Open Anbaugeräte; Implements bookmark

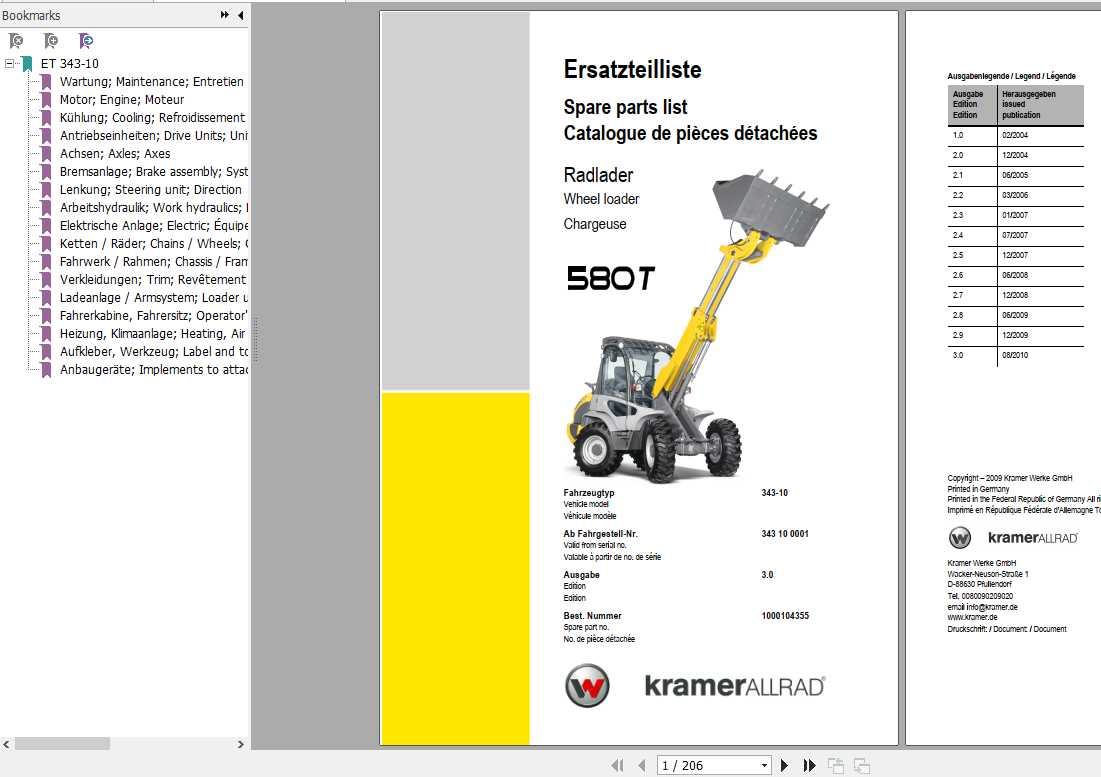click(154, 370)
